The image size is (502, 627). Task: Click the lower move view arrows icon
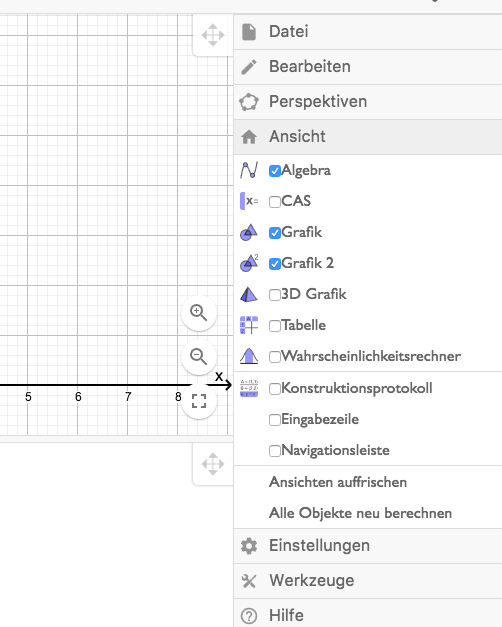(213, 464)
